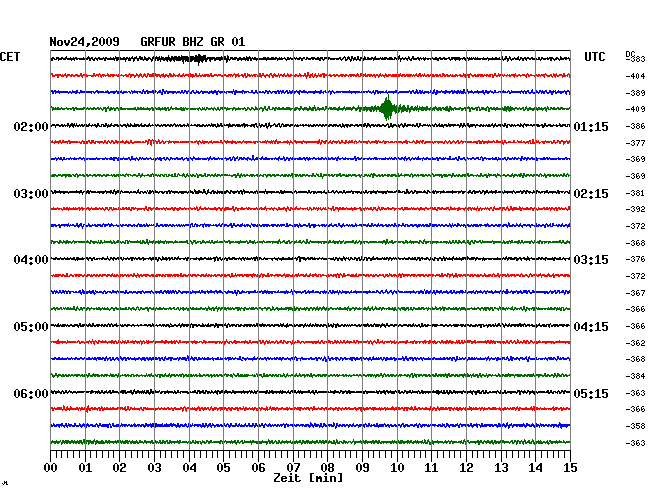Select the DC offset value -381
650x494 pixels.
[x=635, y=193]
